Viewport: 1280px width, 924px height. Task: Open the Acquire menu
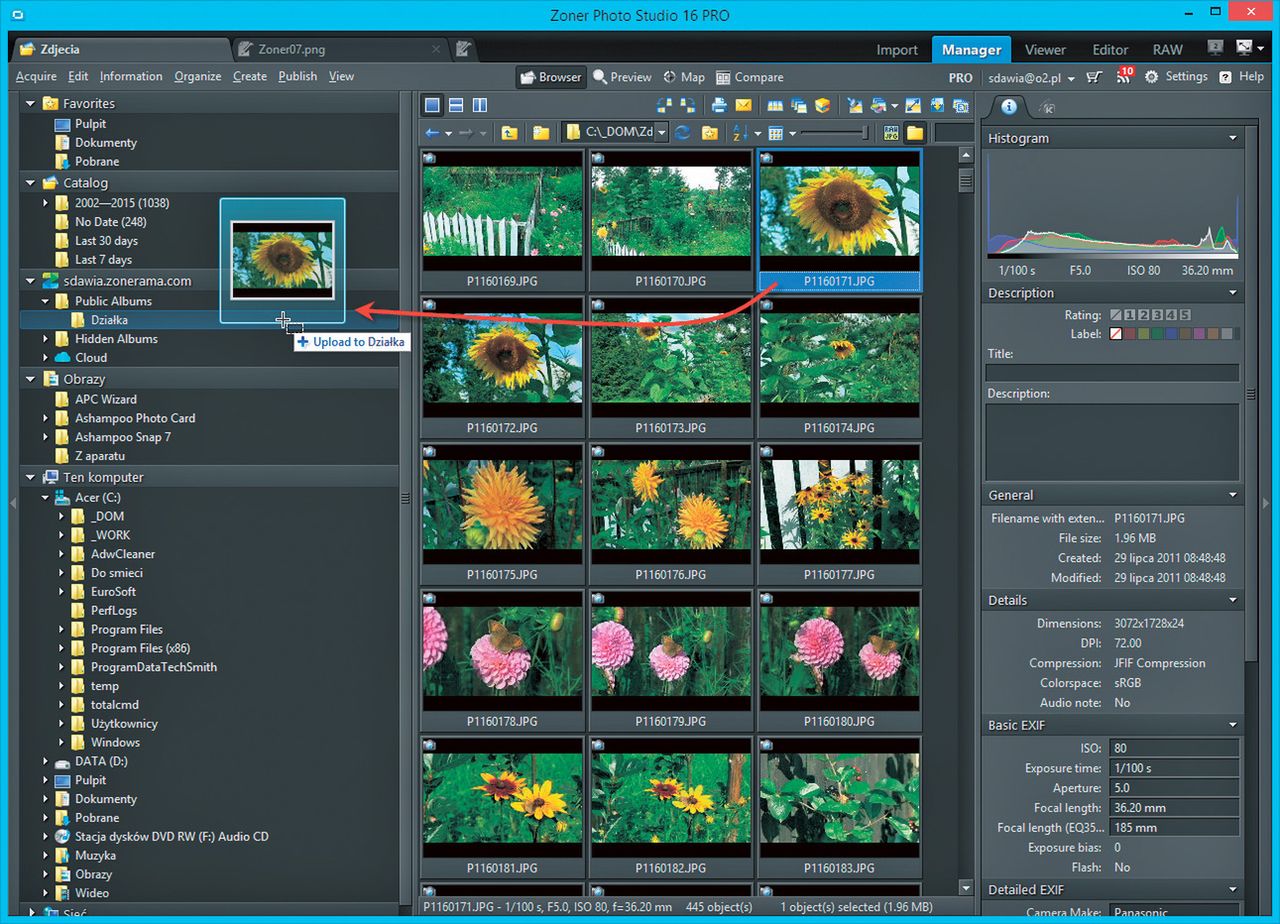(36, 76)
